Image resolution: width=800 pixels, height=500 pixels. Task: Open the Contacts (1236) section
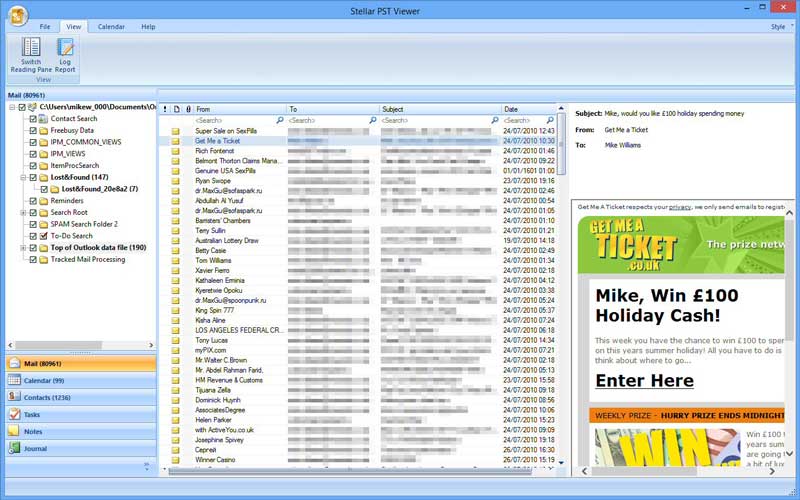tap(81, 397)
